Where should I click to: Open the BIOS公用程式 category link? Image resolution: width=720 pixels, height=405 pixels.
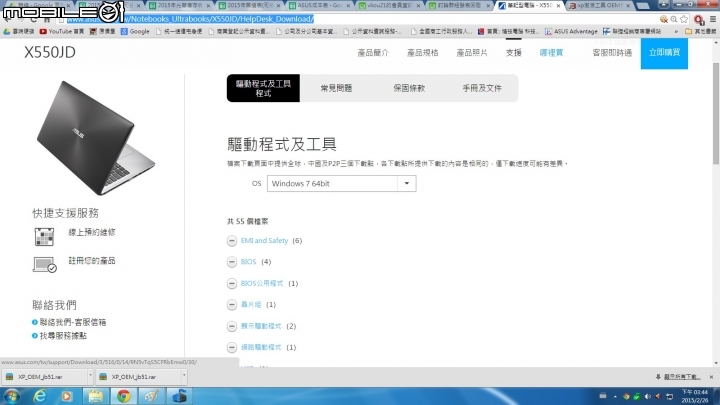262,283
